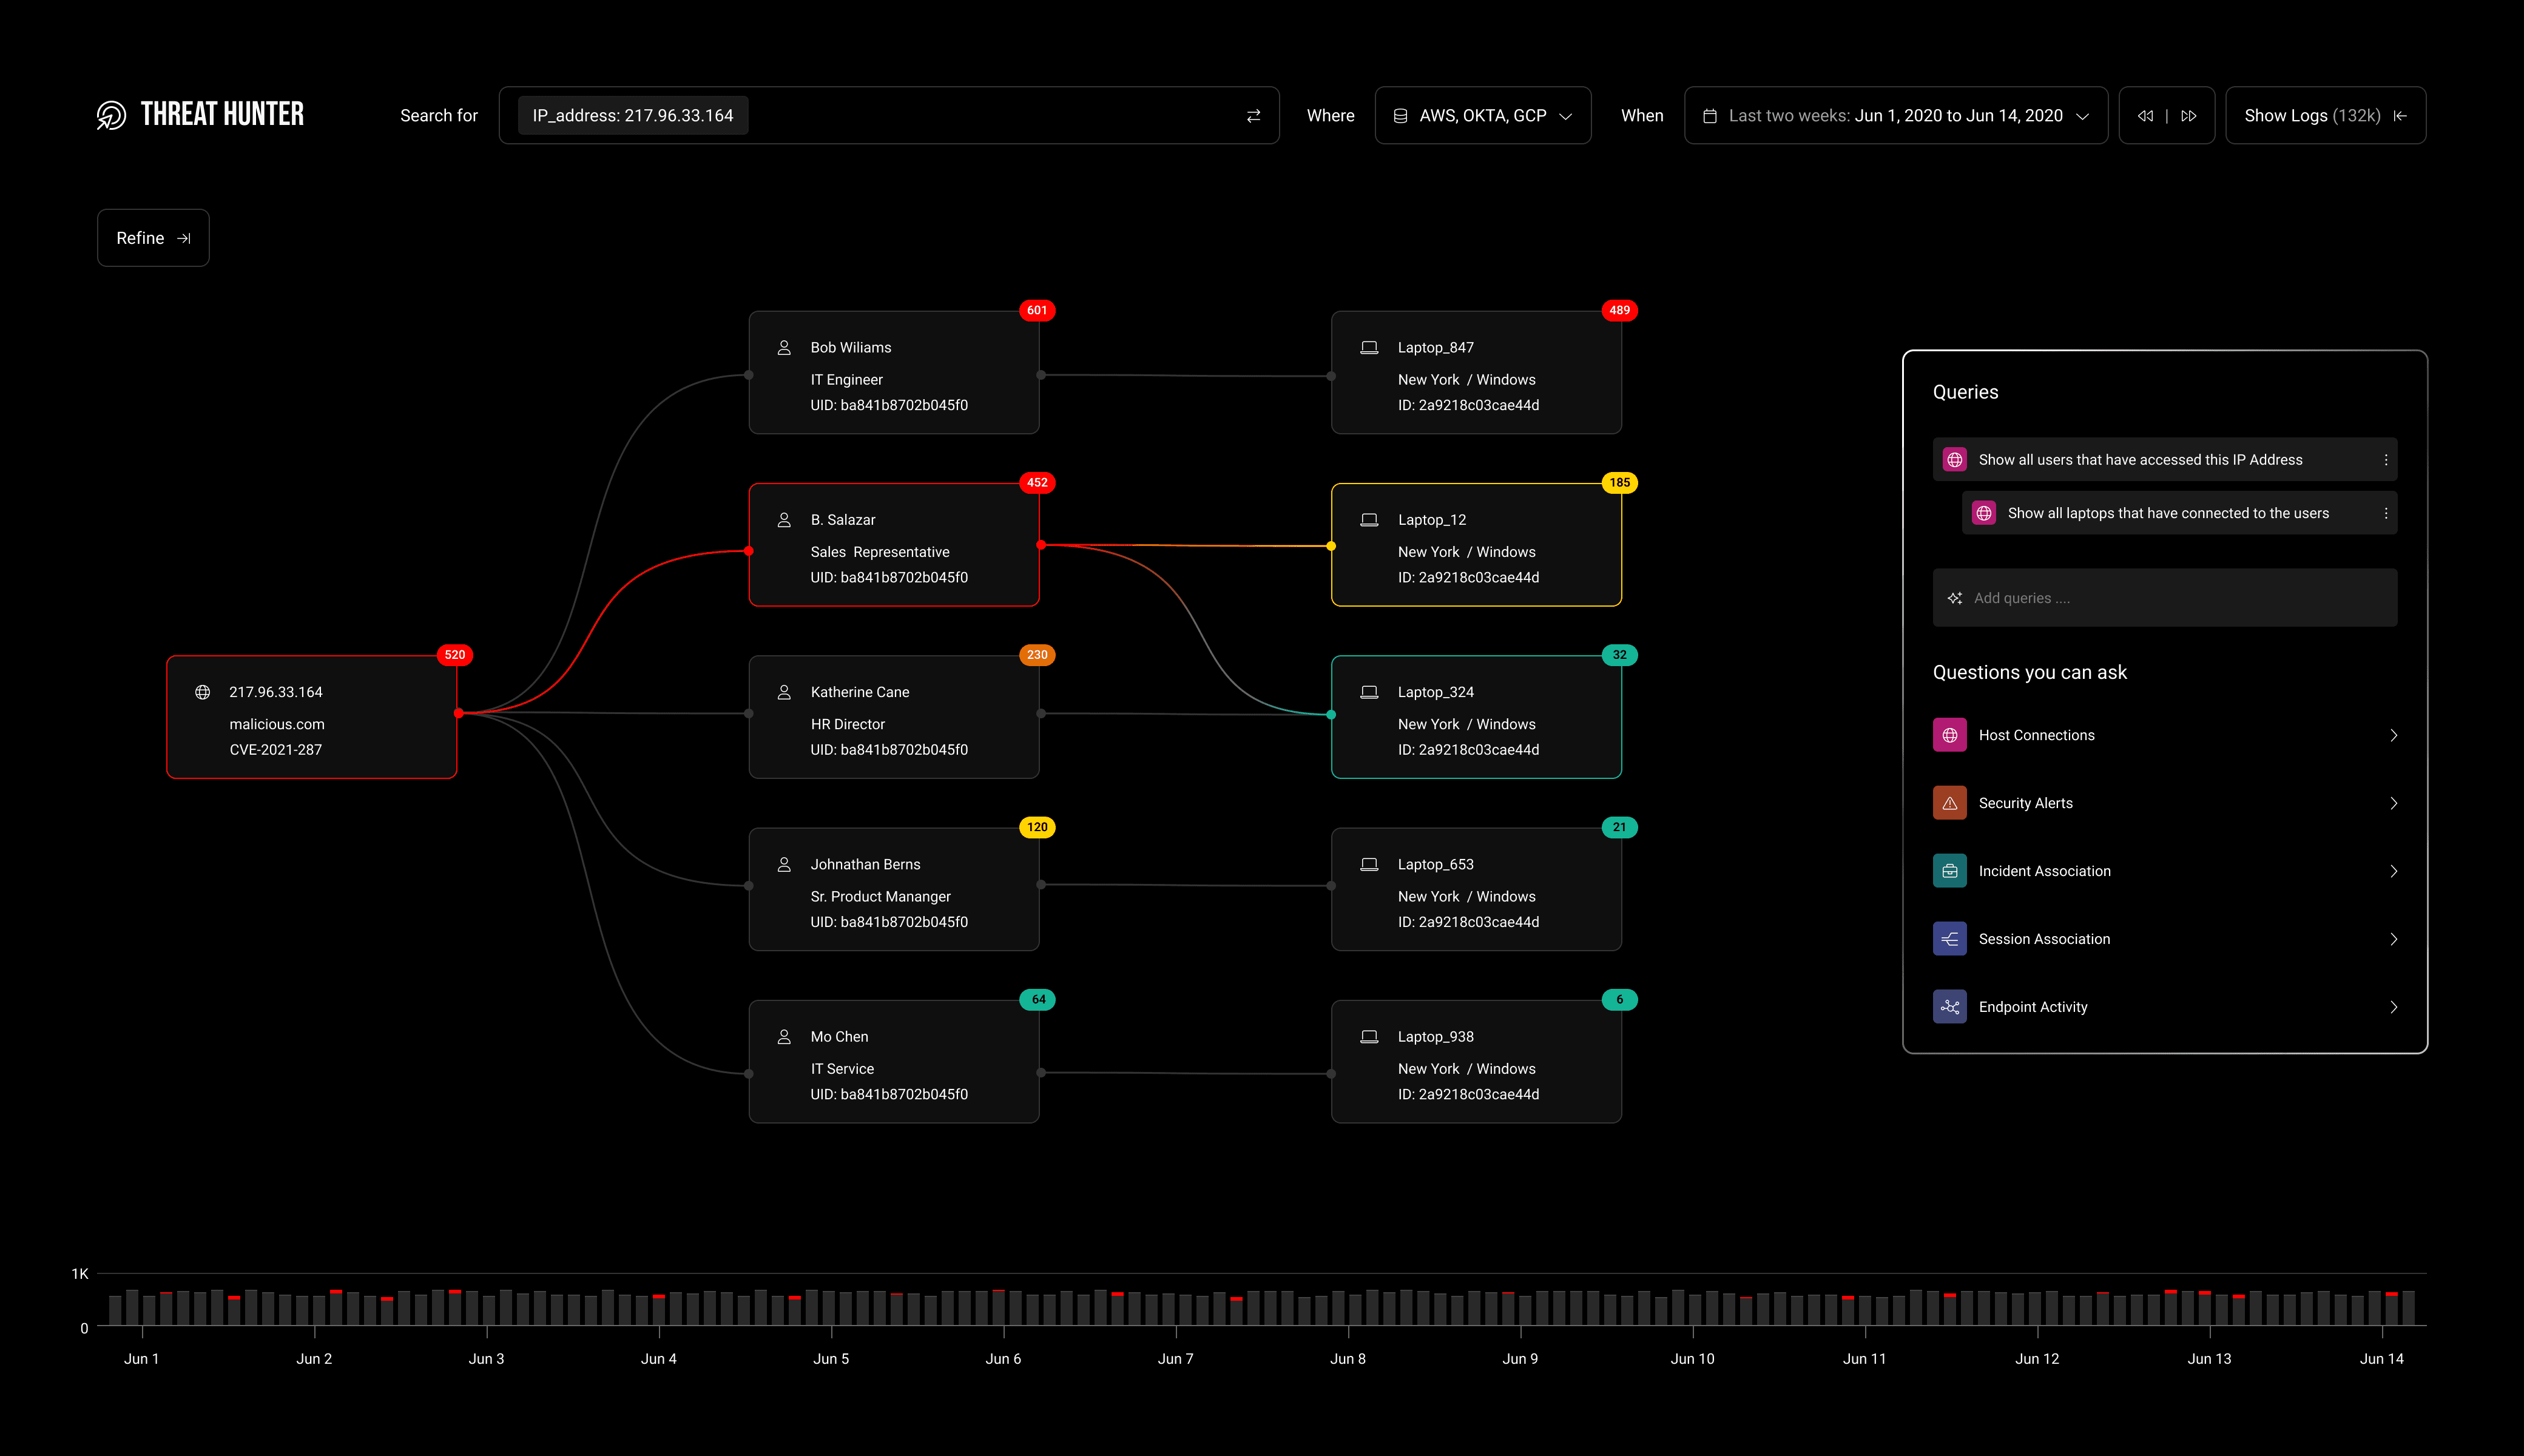Open the Security Alerts question

tap(2164, 803)
